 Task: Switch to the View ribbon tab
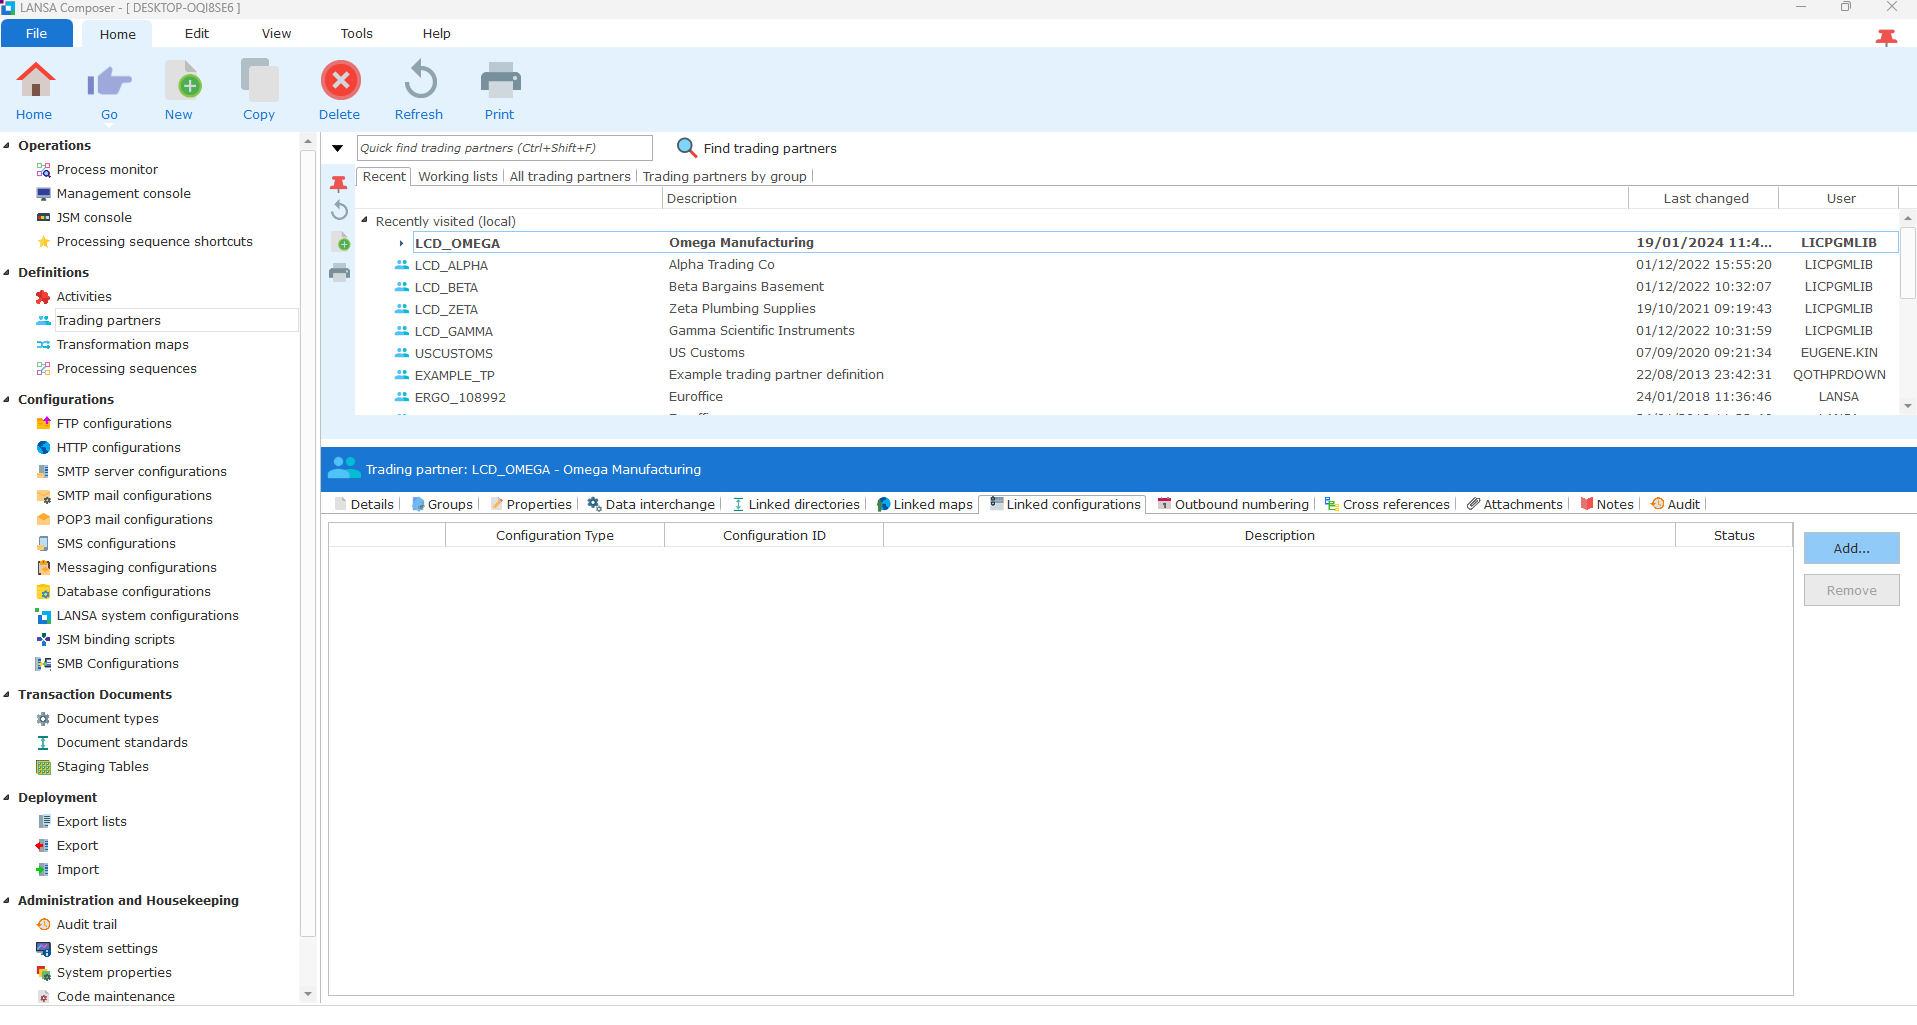pos(277,34)
